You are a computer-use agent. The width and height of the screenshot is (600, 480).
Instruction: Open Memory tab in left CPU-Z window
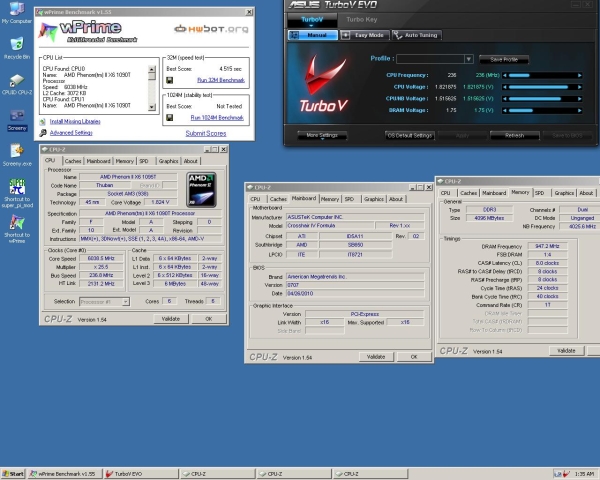[125, 161]
